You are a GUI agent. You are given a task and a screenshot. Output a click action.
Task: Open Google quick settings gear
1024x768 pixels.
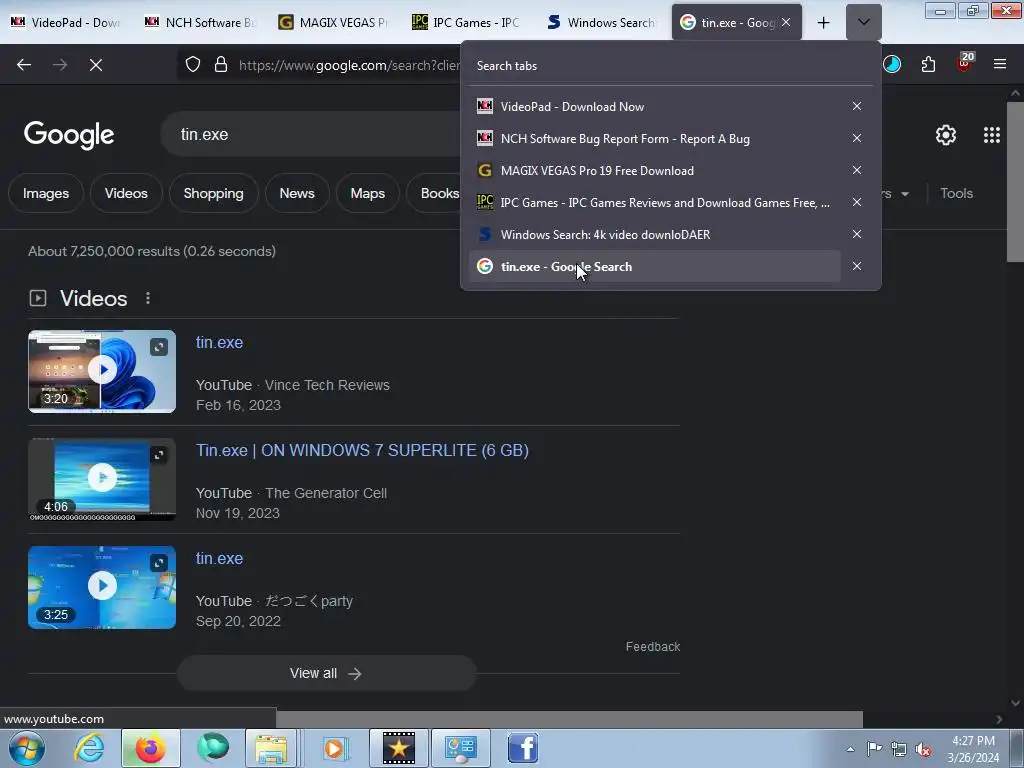(946, 135)
